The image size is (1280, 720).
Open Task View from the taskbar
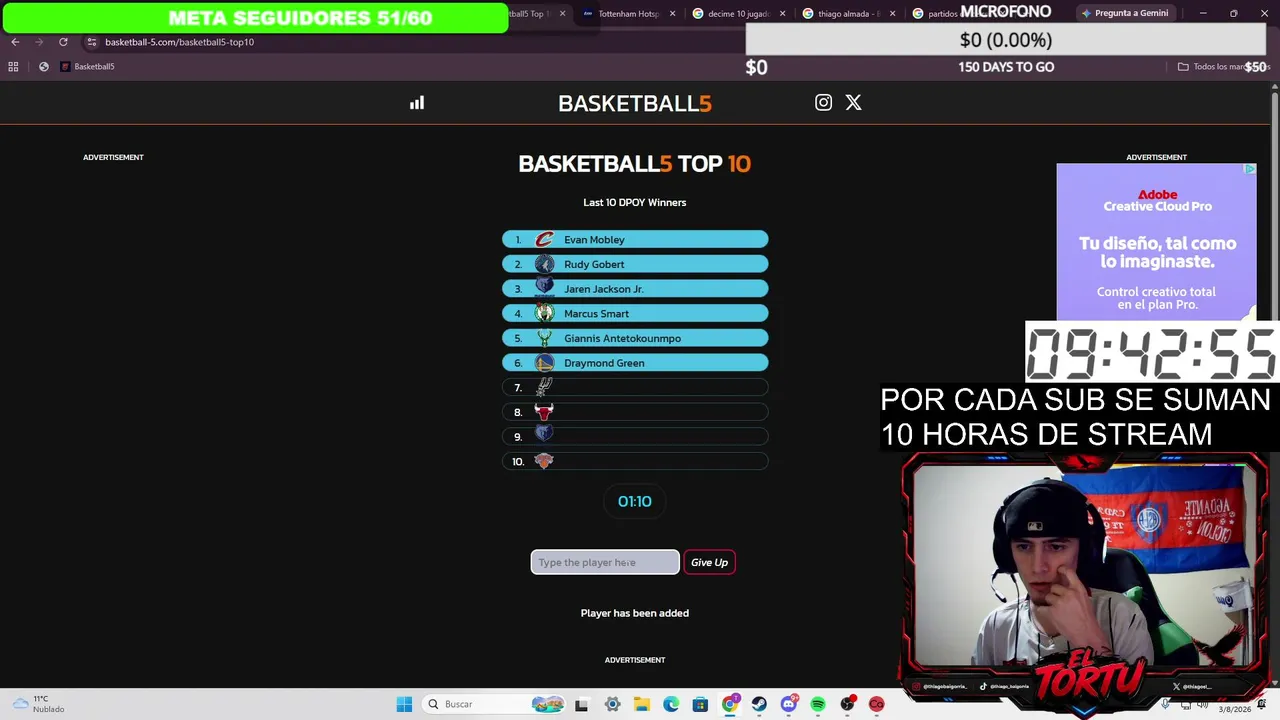point(581,704)
